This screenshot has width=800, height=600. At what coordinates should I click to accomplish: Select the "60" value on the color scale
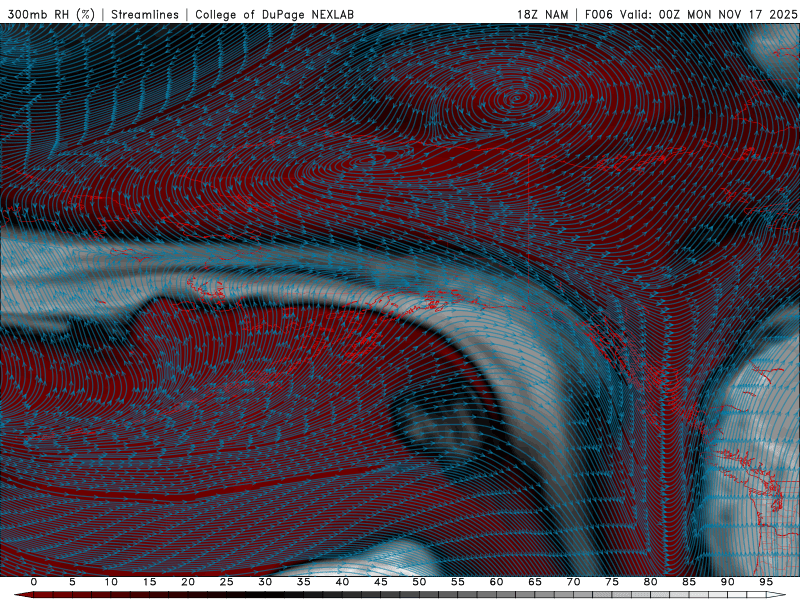click(x=496, y=582)
